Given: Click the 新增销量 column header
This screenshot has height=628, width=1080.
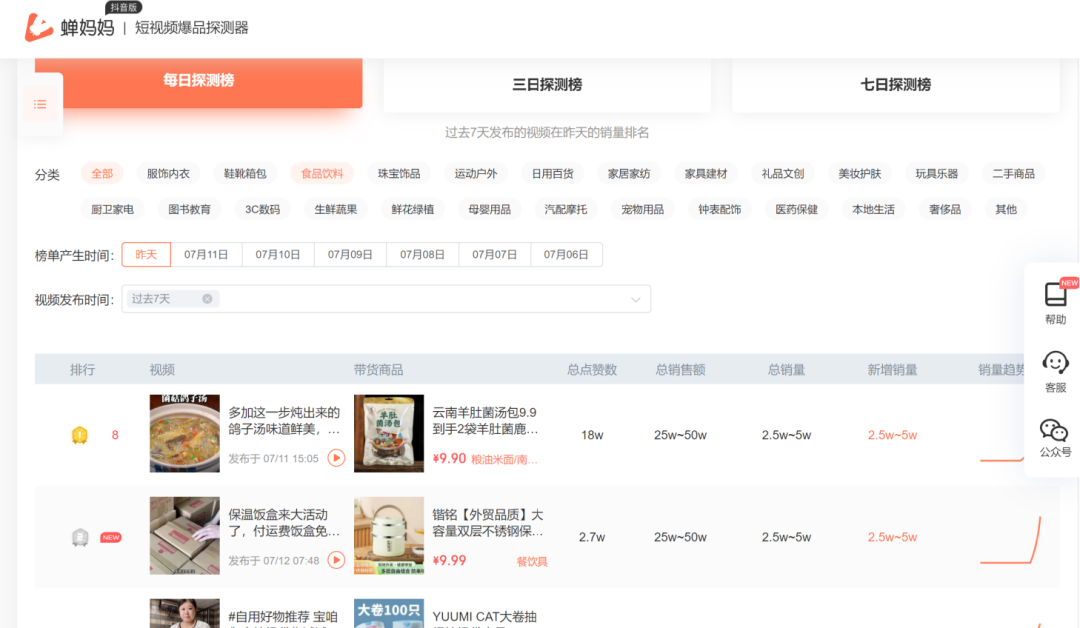Looking at the screenshot, I should [892, 370].
